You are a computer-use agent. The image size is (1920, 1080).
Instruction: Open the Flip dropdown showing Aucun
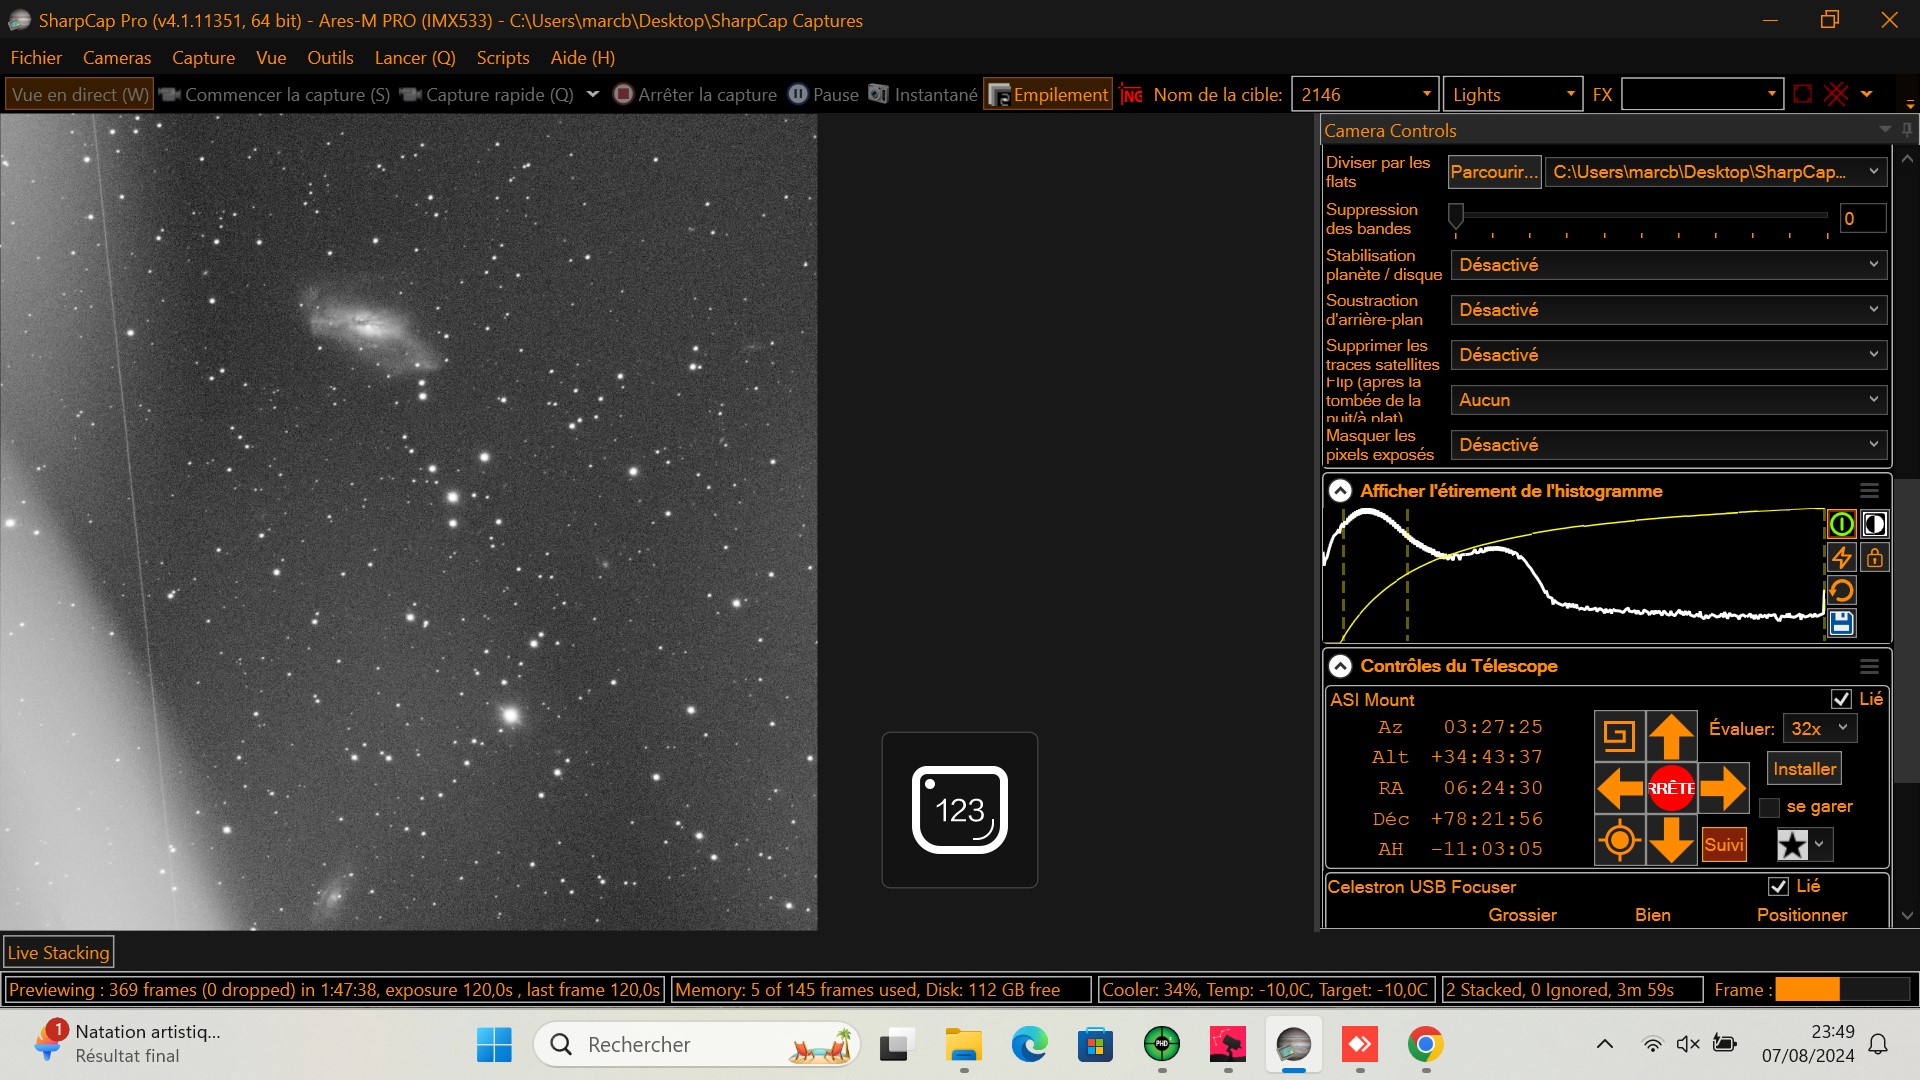click(x=1668, y=400)
